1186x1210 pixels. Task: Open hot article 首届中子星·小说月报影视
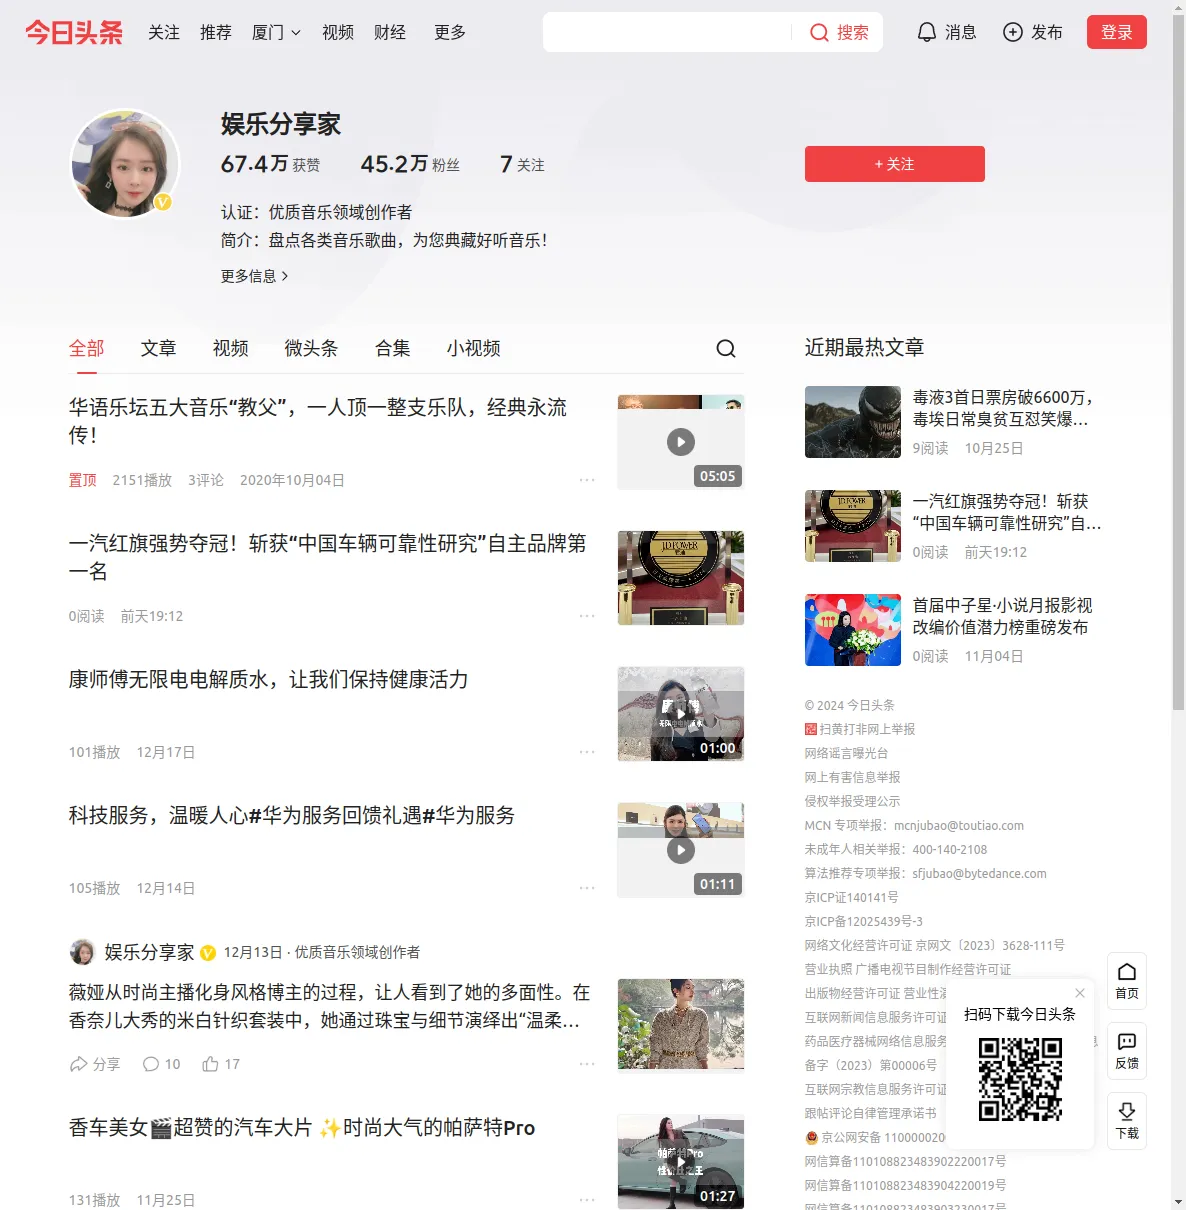coord(1003,616)
